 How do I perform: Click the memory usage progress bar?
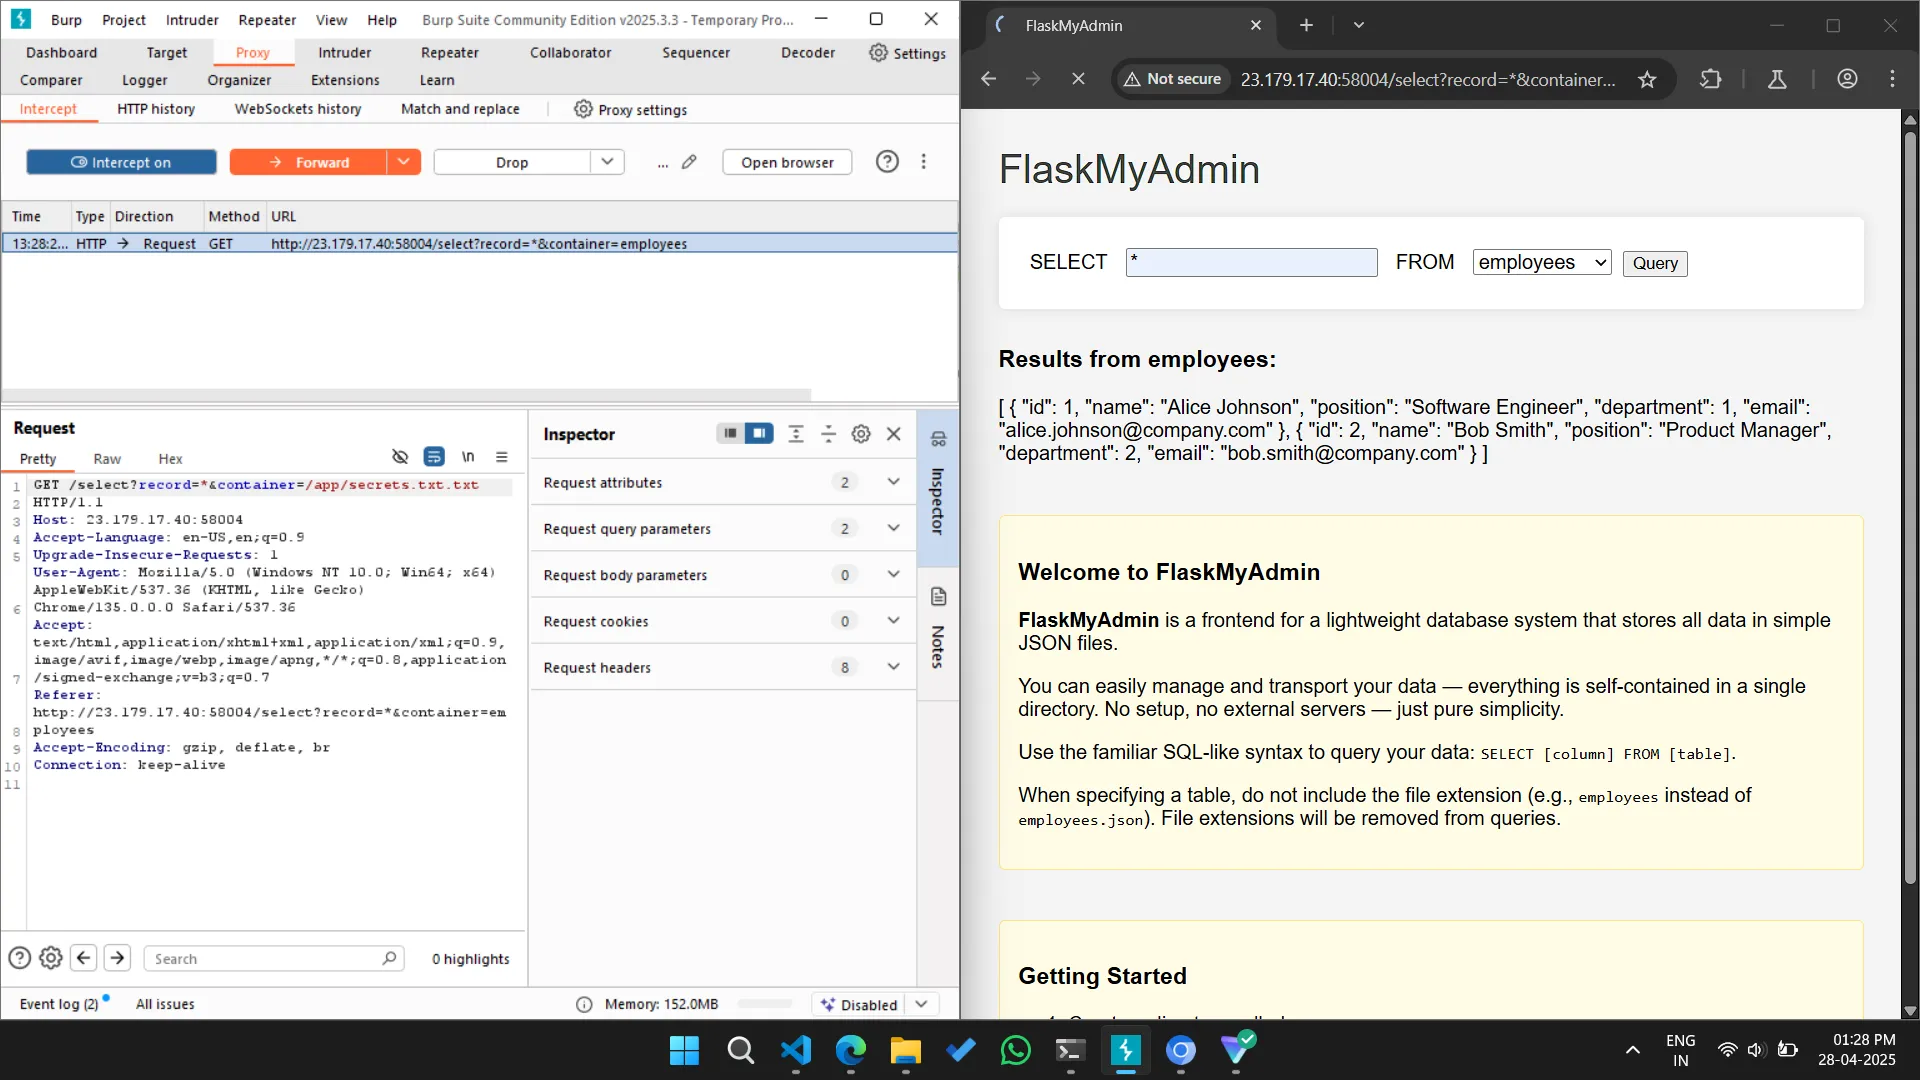pos(765,1004)
